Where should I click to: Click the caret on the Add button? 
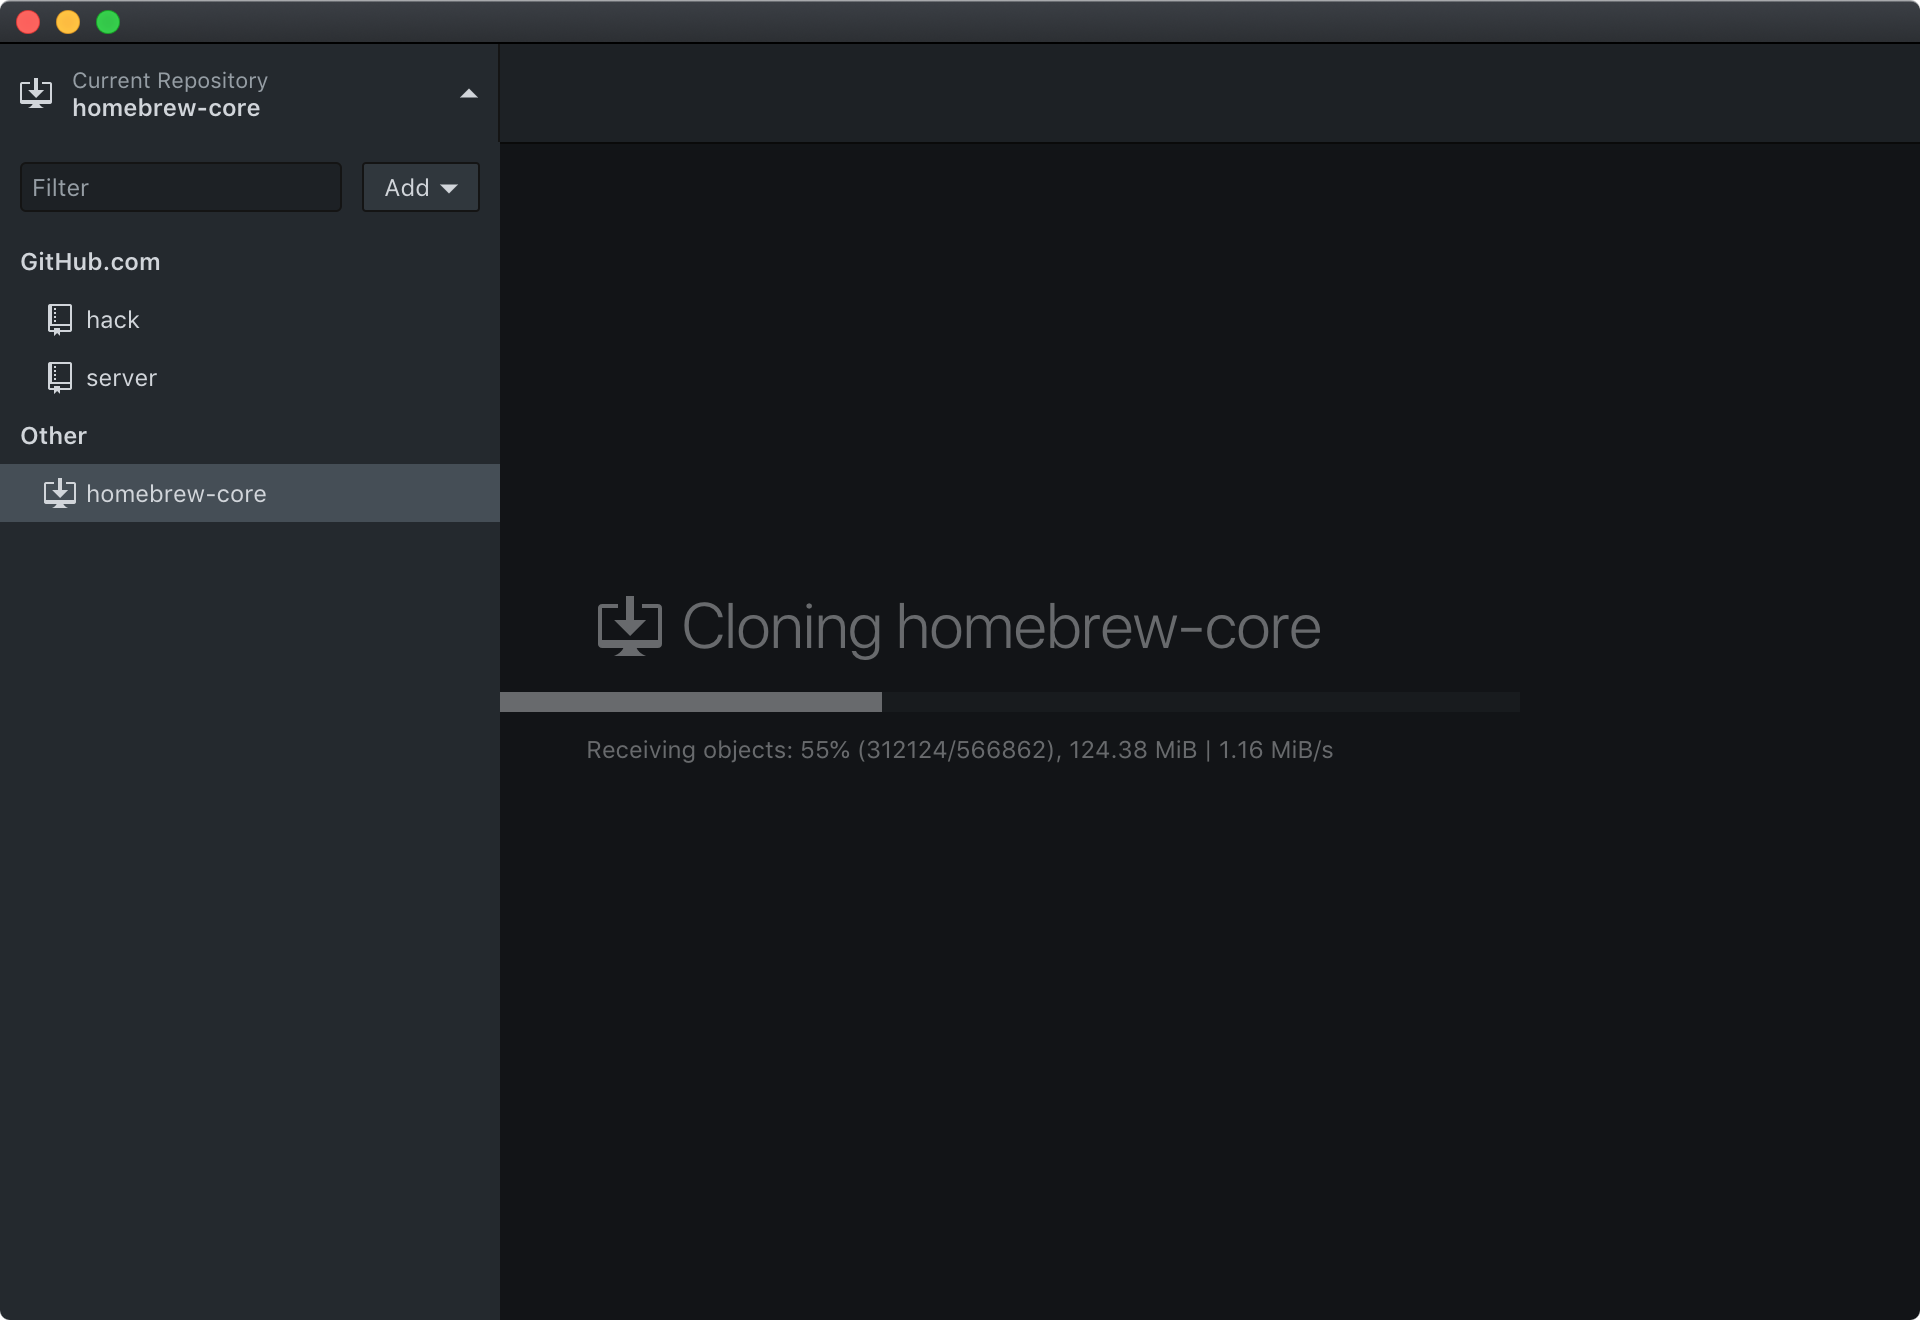449,188
